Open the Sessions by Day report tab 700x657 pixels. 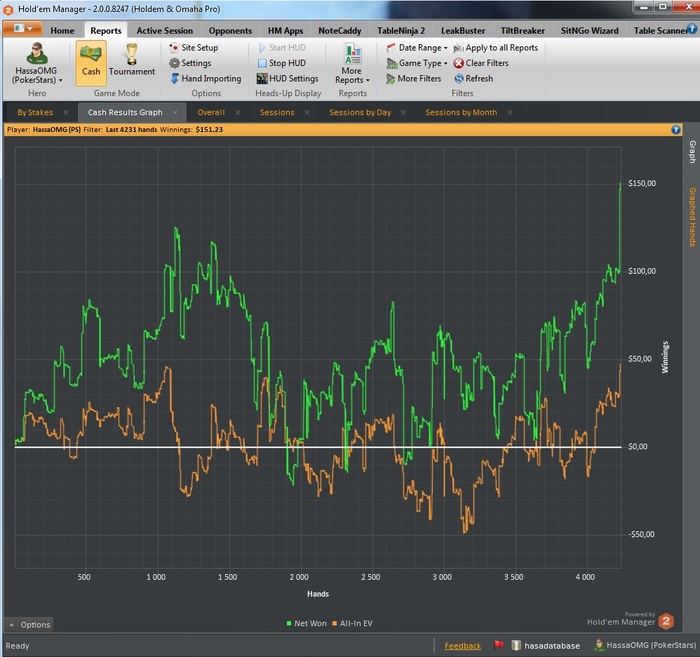pyautogui.click(x=360, y=112)
